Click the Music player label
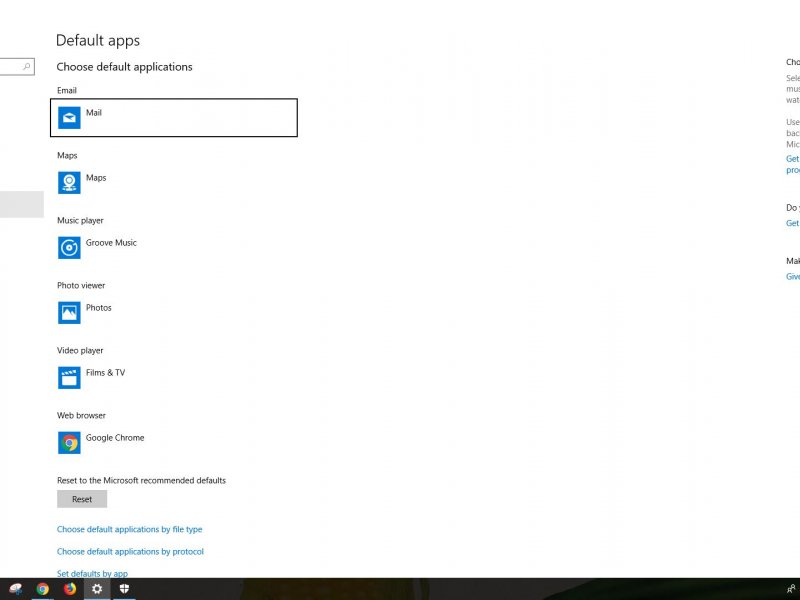 tap(80, 220)
